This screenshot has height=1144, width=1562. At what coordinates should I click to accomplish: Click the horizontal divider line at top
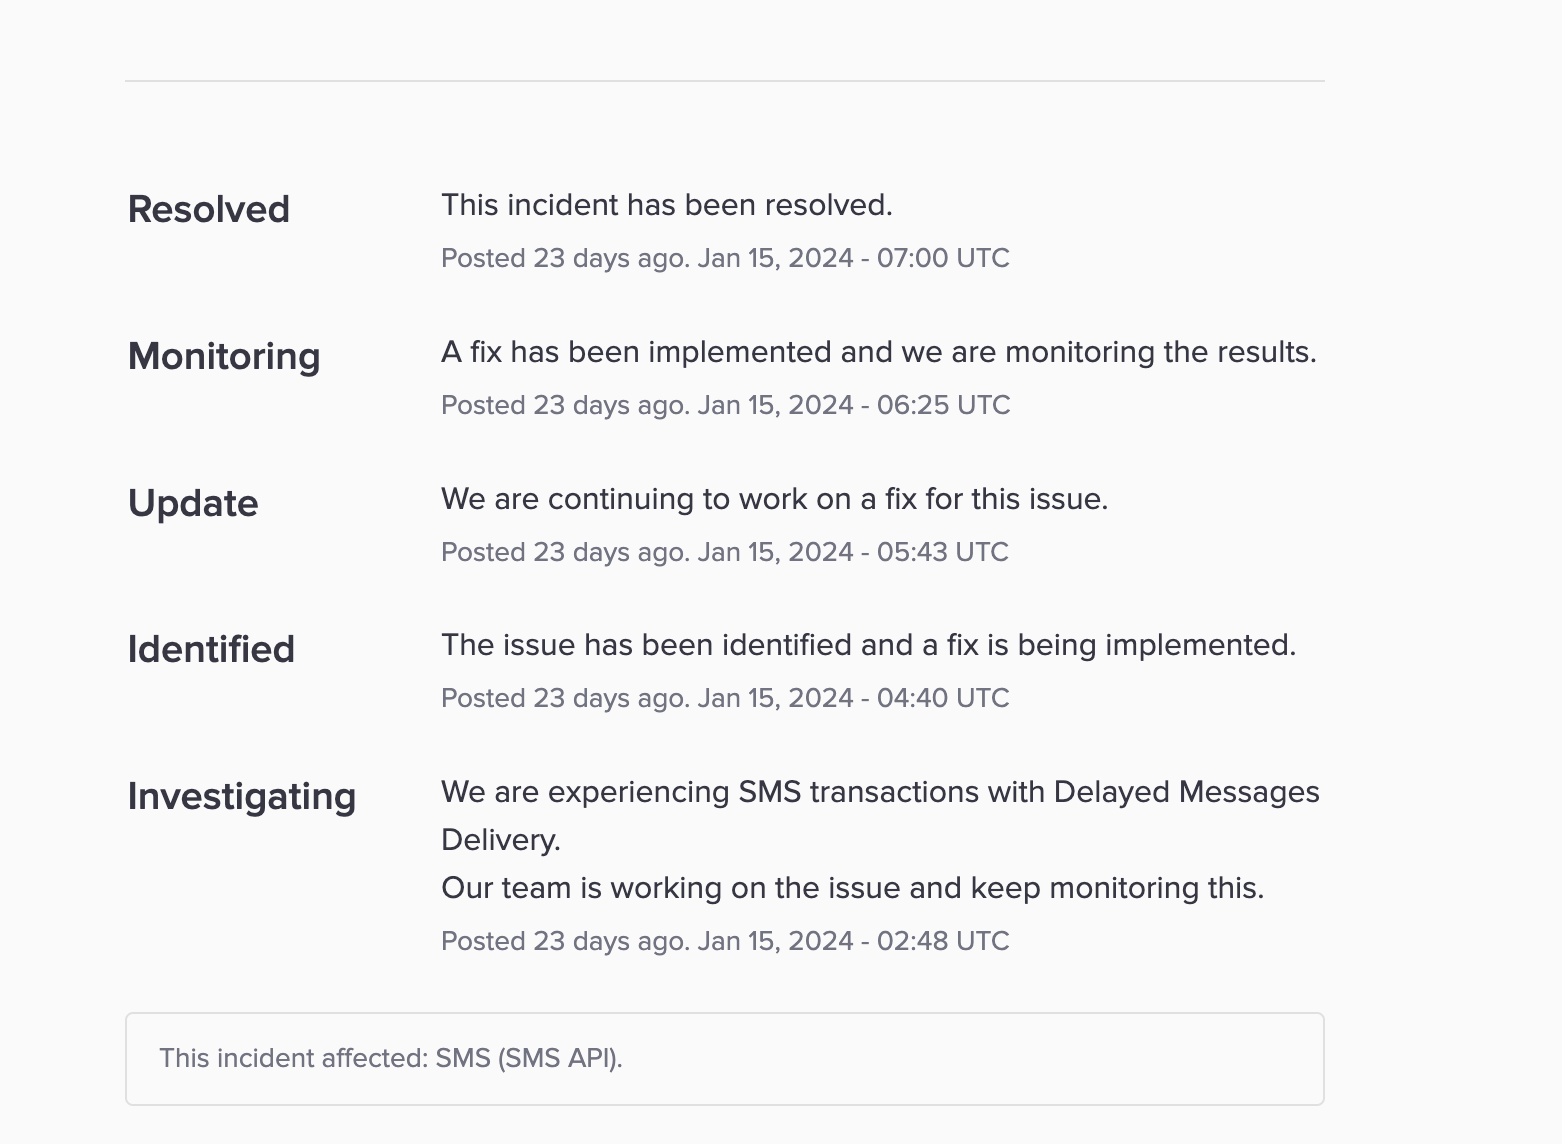725,81
